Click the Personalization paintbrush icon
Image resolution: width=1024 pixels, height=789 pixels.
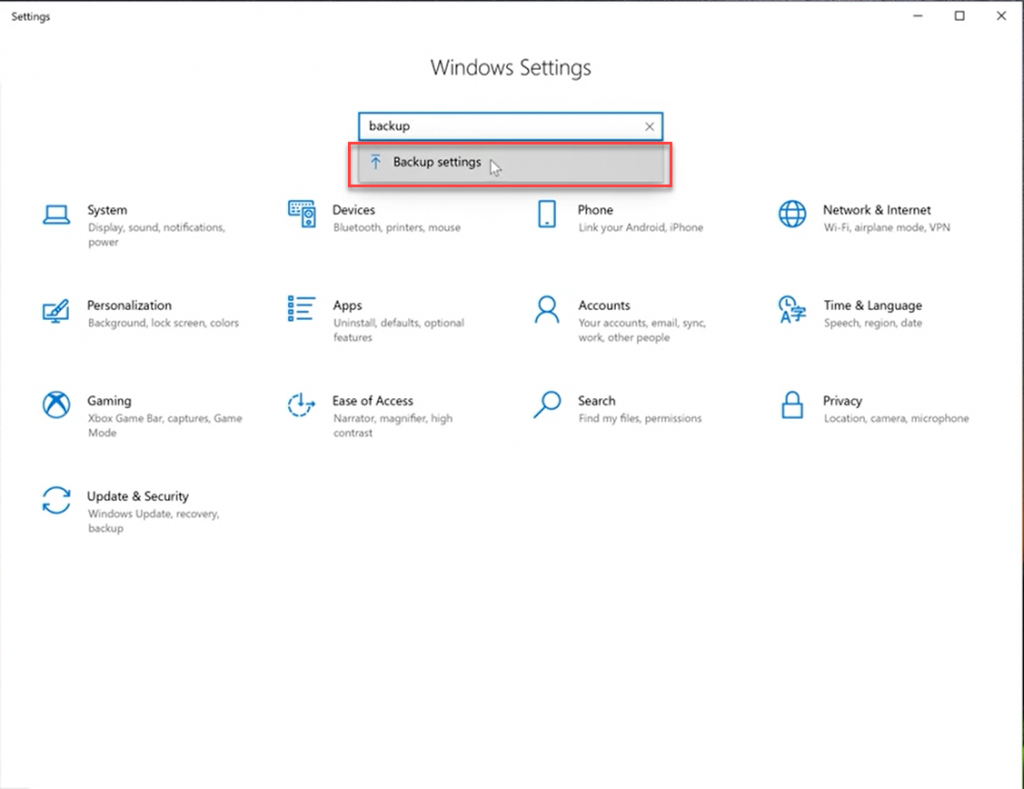click(x=56, y=310)
